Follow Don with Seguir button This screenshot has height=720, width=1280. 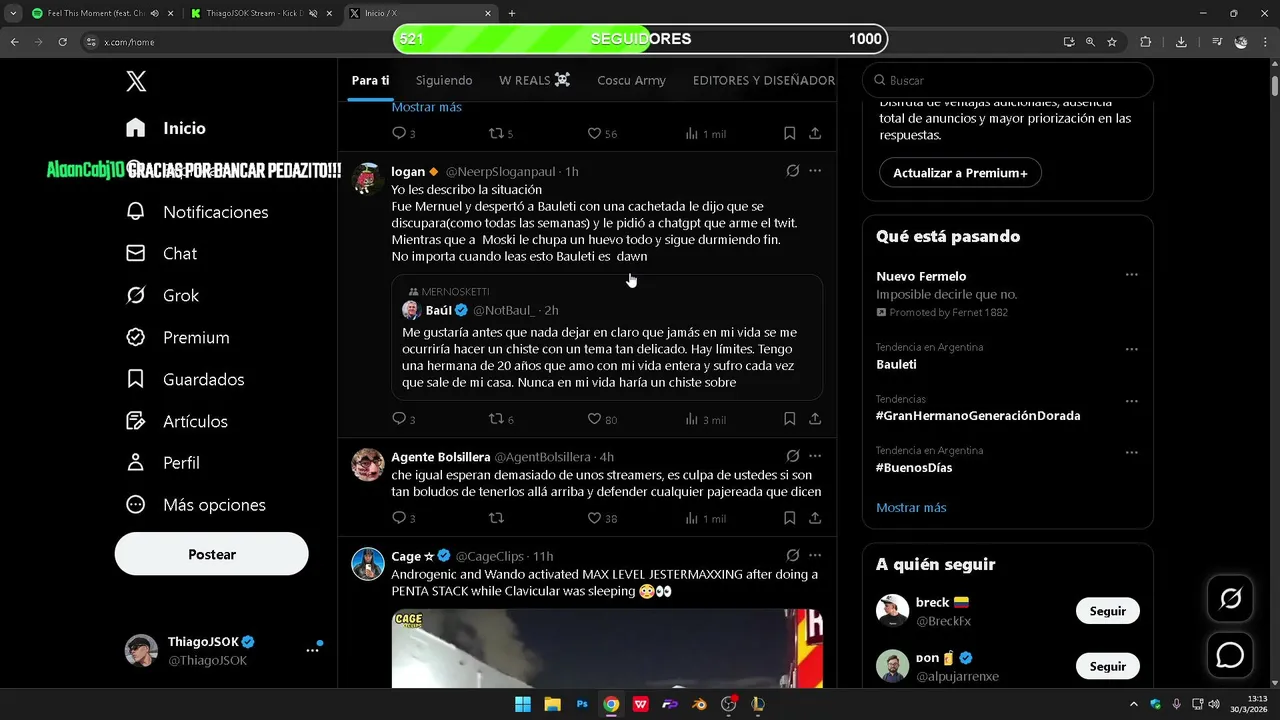[x=1108, y=666]
